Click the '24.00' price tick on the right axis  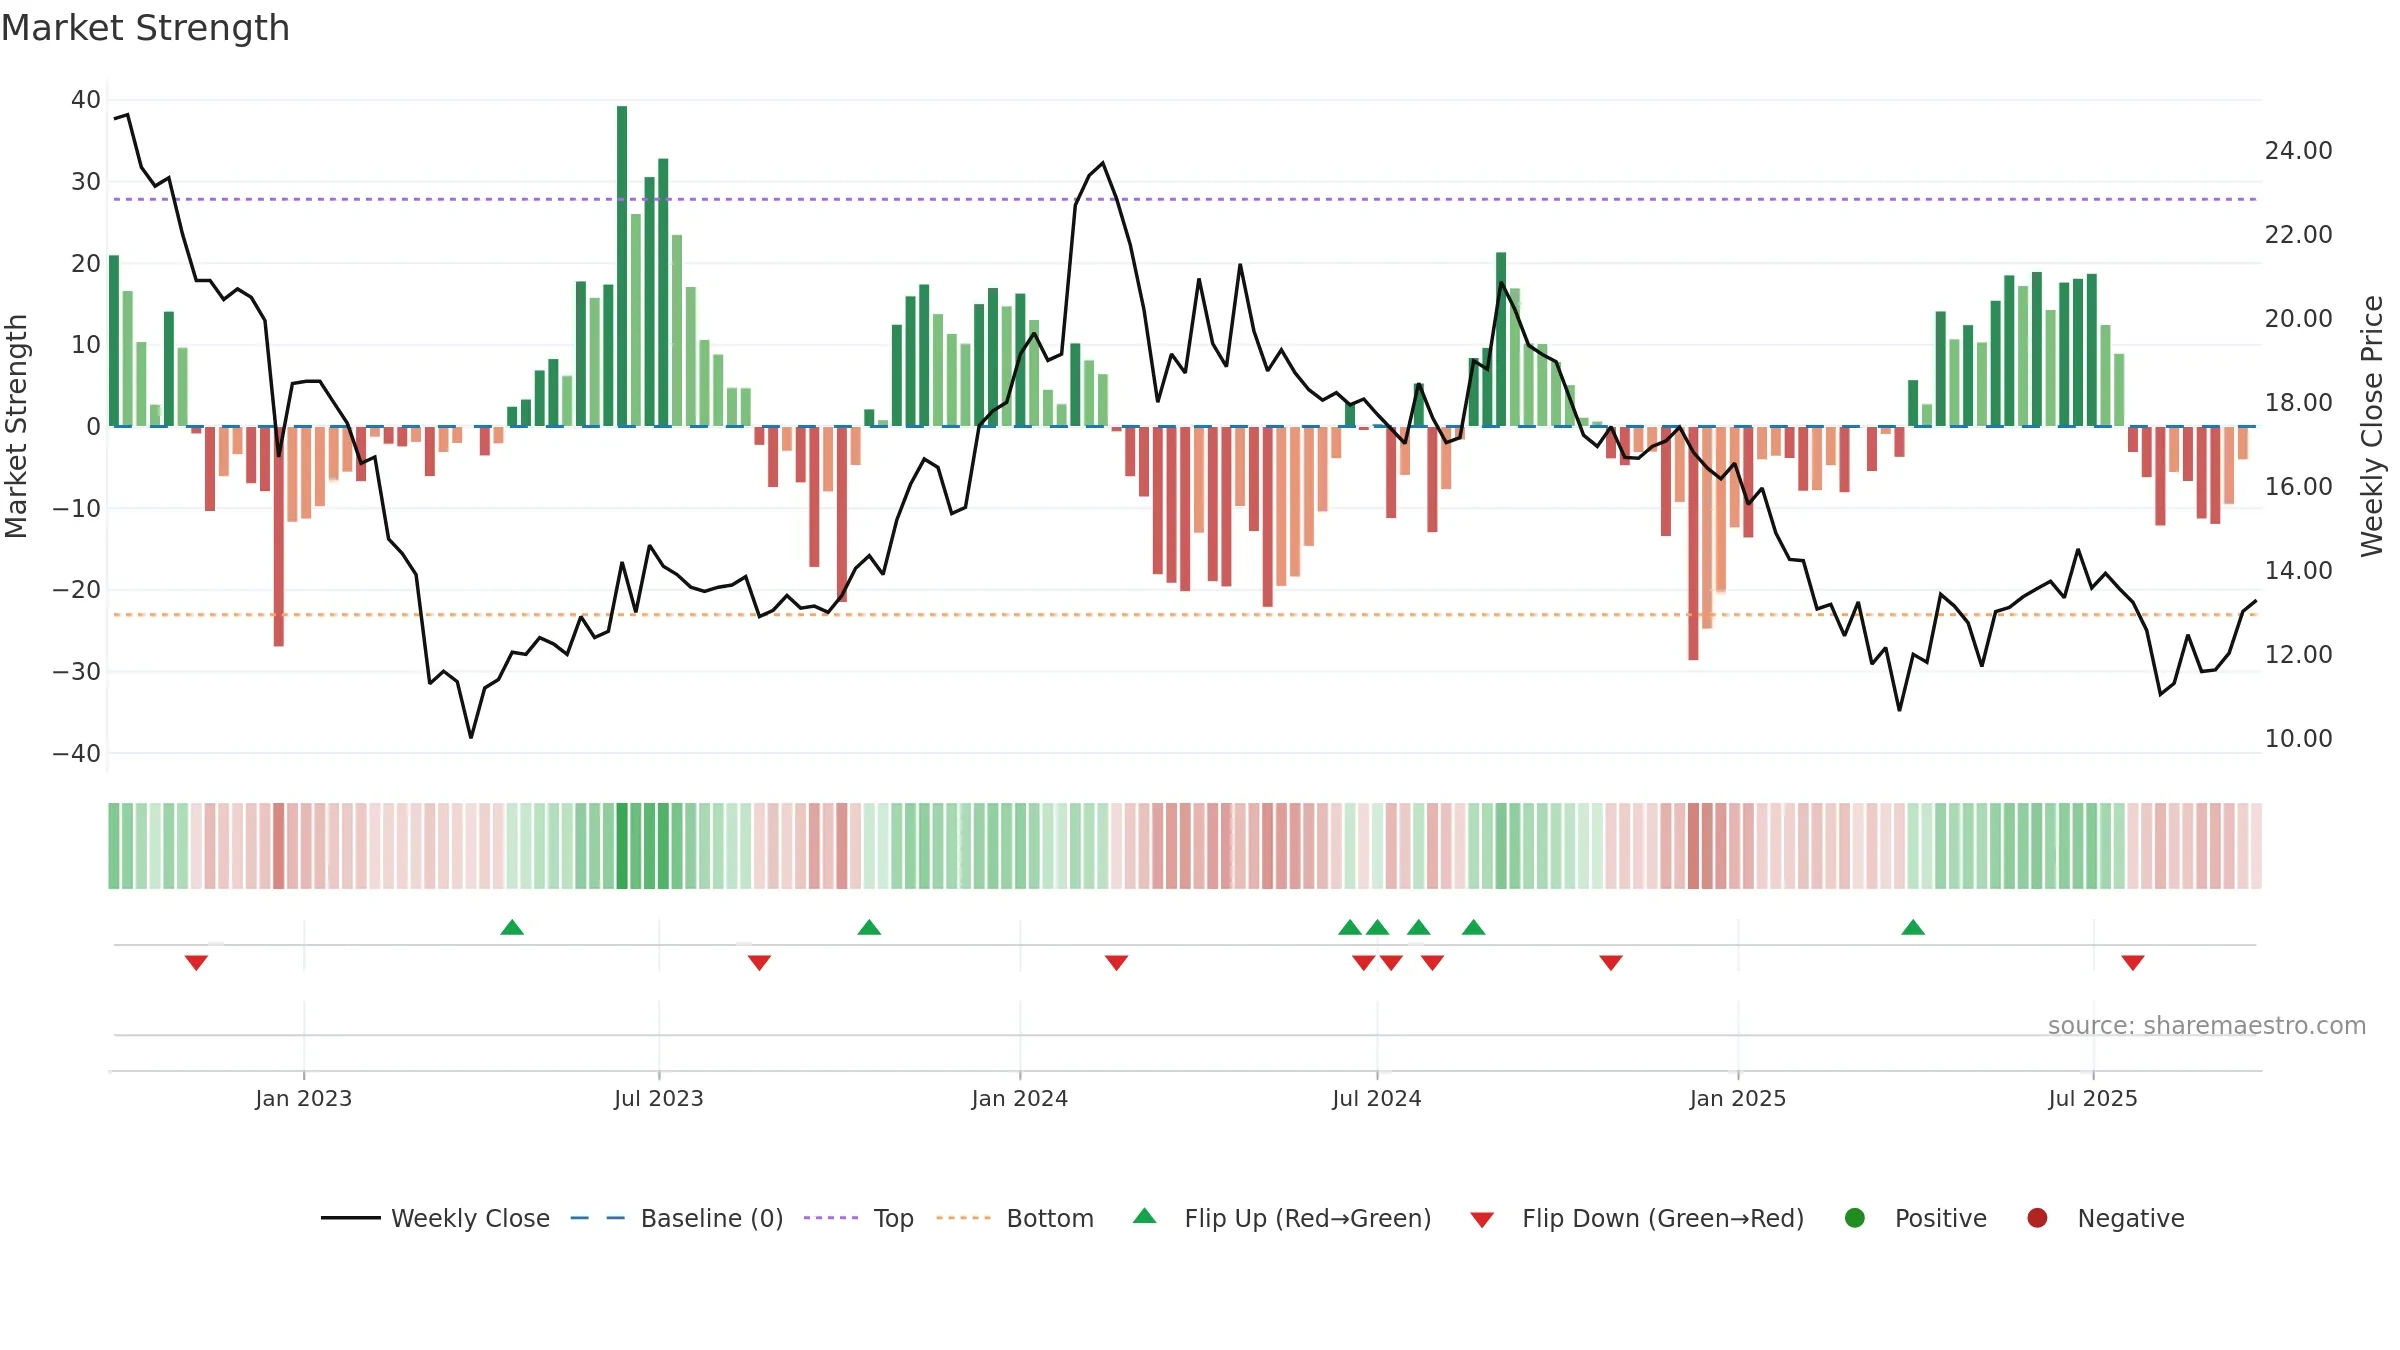[x=2298, y=150]
